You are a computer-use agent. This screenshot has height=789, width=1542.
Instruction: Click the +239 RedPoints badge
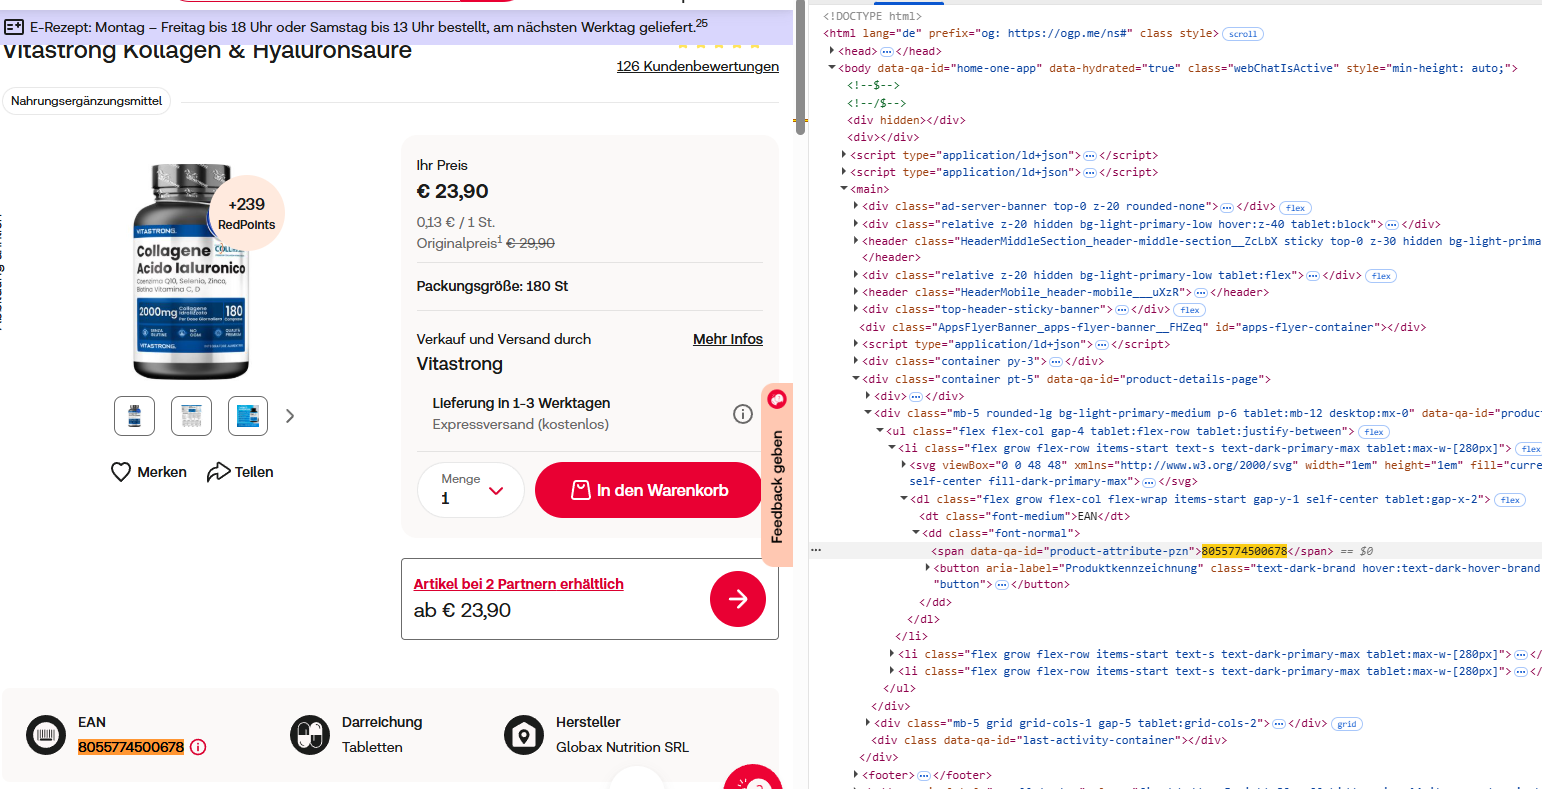click(x=246, y=213)
